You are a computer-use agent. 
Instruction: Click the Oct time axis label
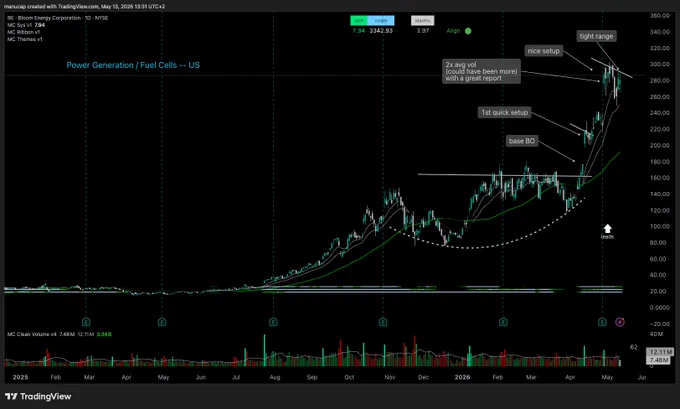349,377
